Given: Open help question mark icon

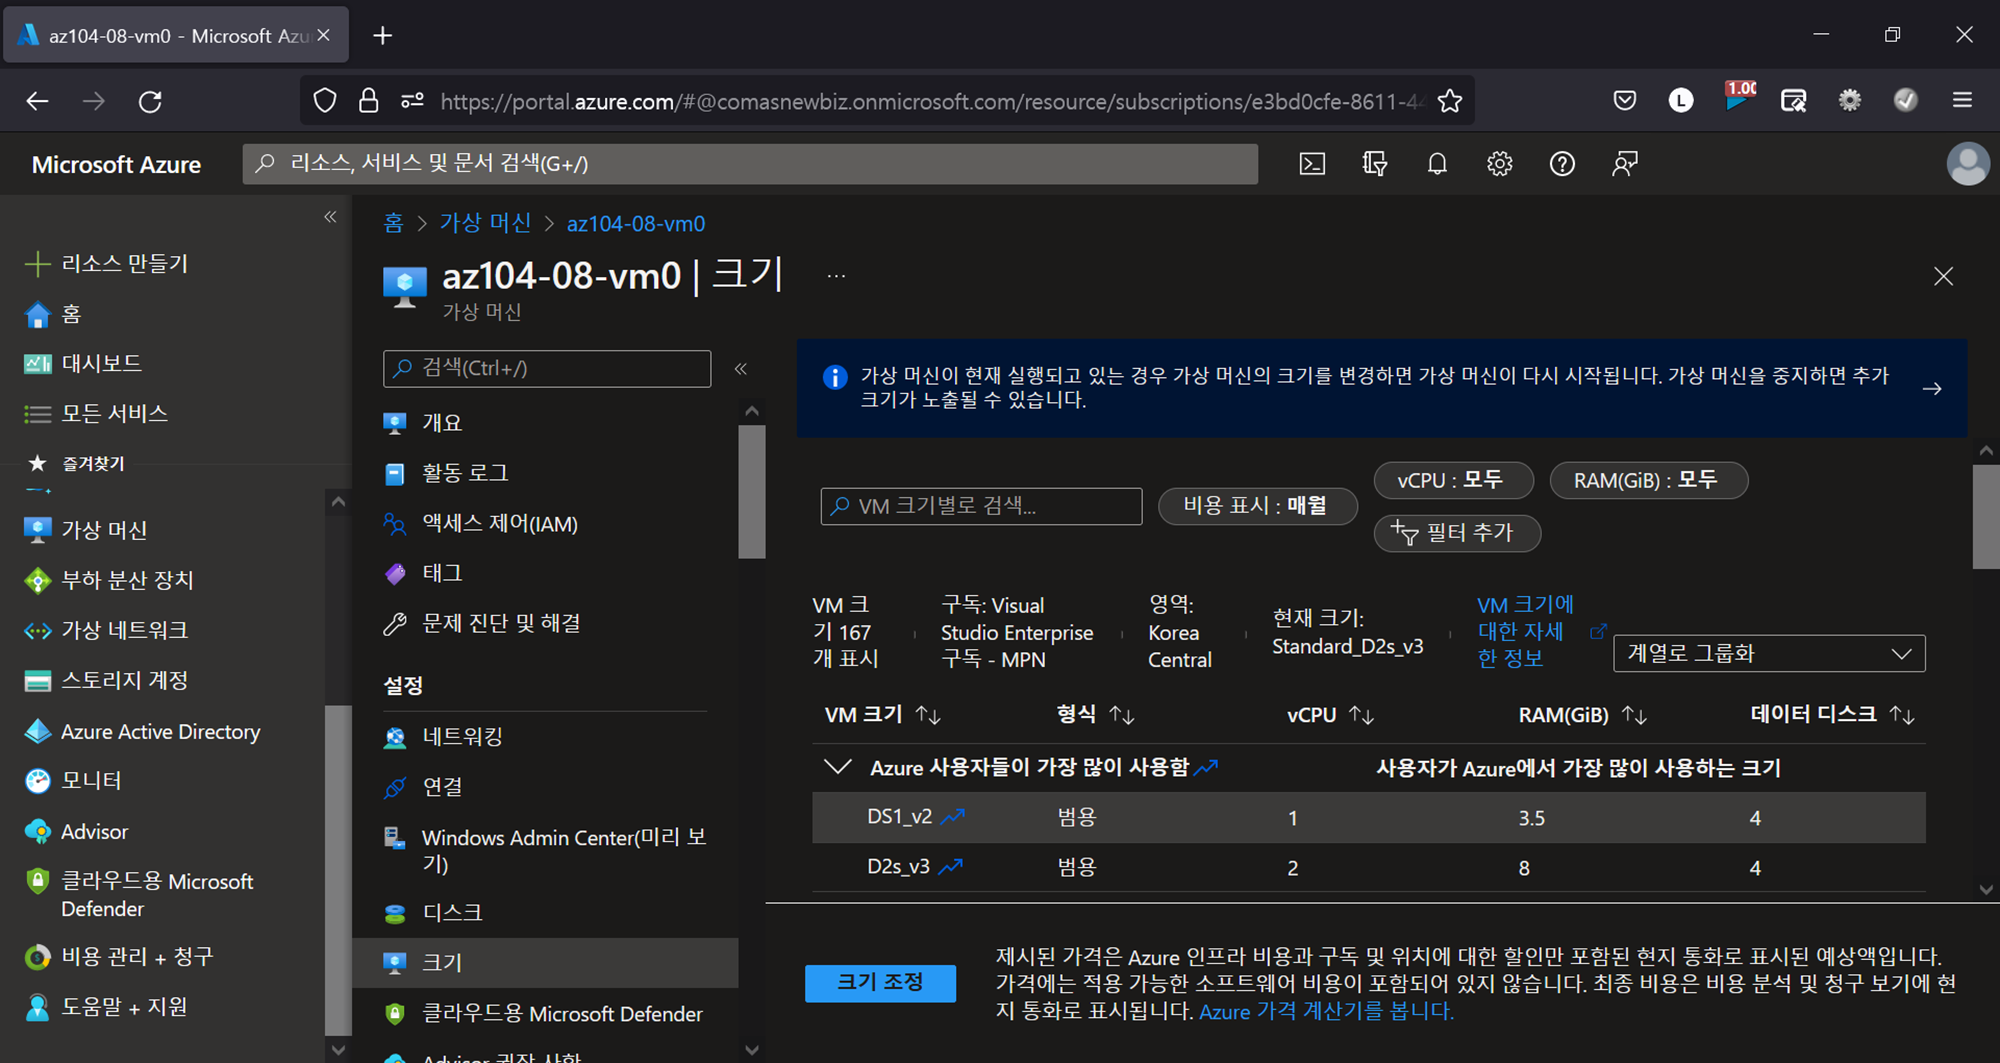Looking at the screenshot, I should [x=1562, y=164].
